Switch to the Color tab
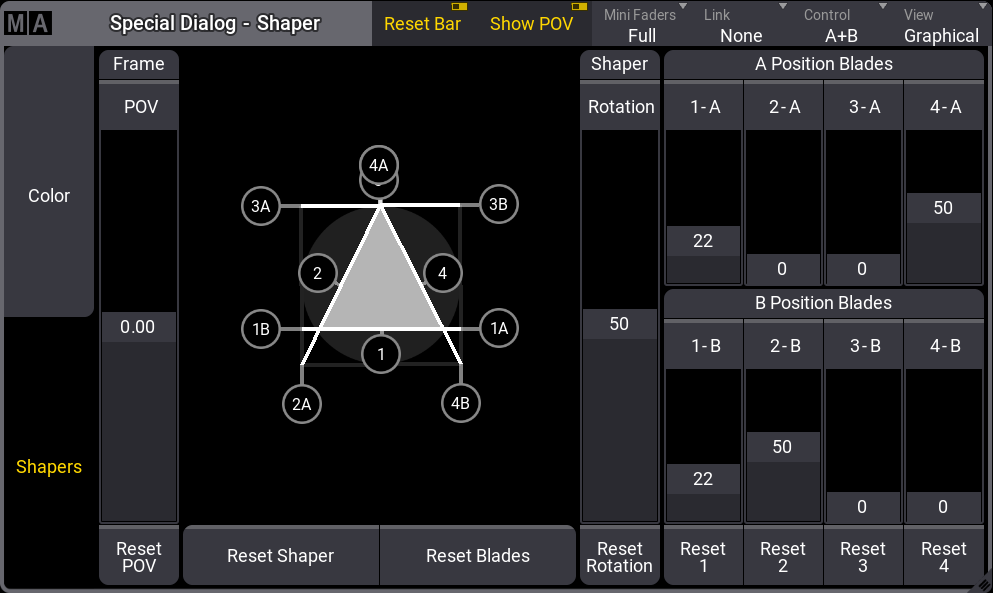This screenshot has height=593, width=993. tap(49, 196)
